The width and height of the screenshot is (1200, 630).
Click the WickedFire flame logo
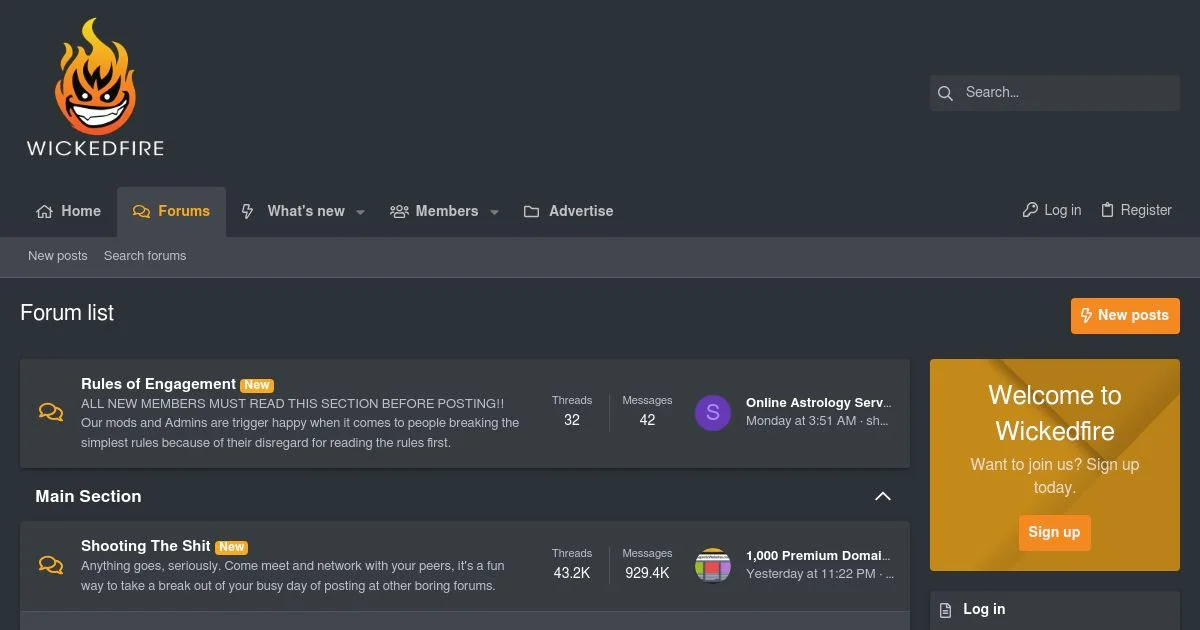click(x=95, y=88)
